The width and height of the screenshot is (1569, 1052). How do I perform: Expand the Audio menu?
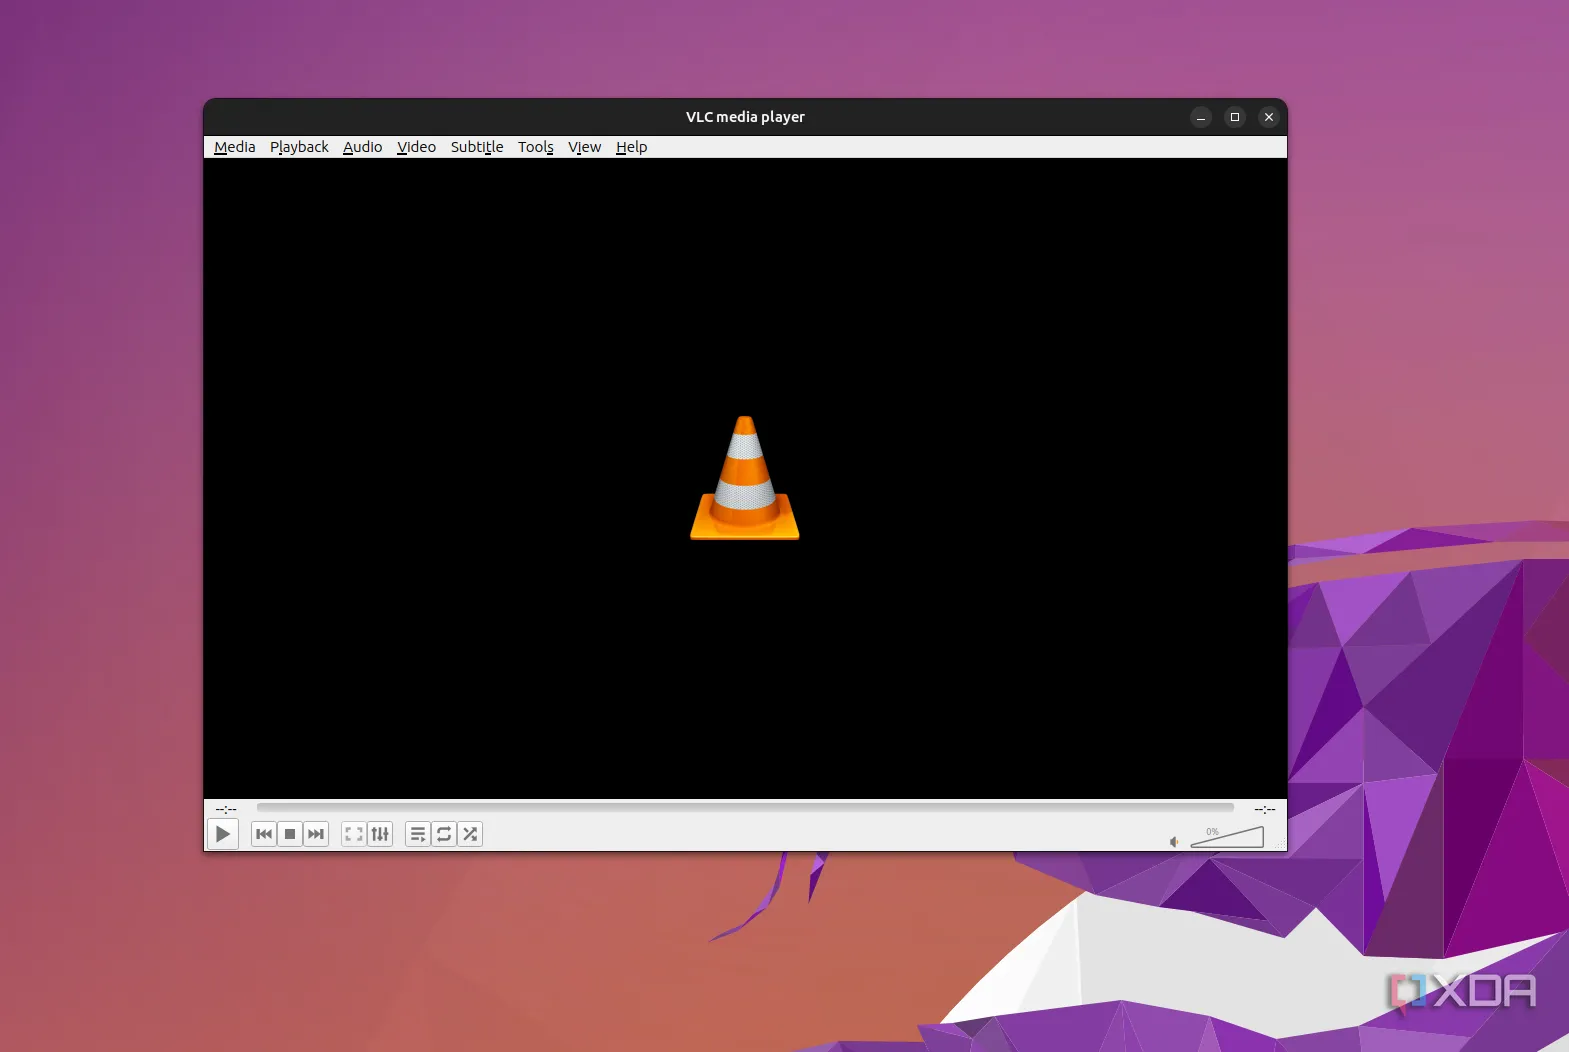tap(362, 147)
